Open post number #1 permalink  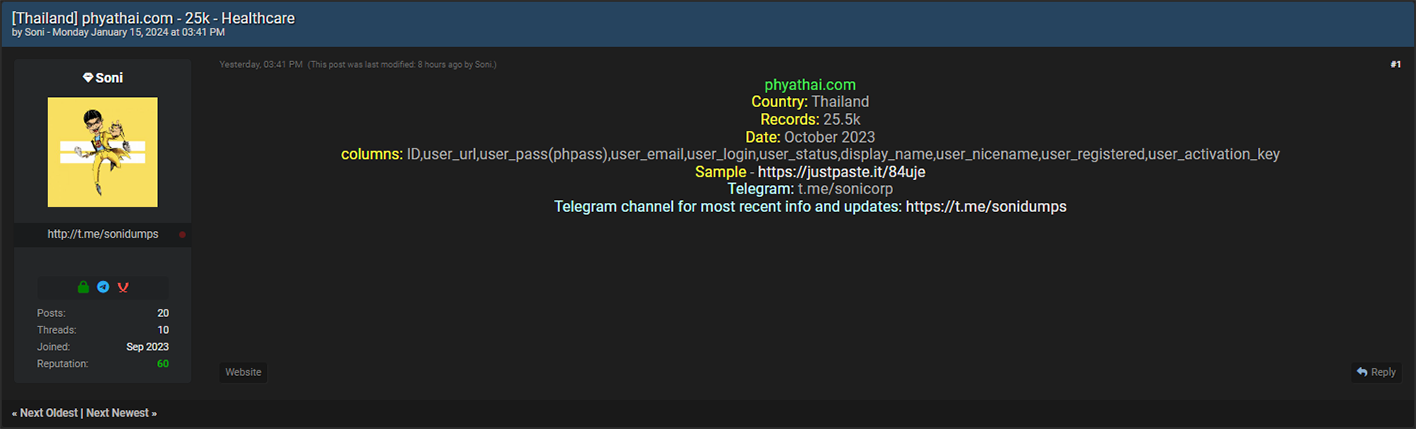point(1395,65)
